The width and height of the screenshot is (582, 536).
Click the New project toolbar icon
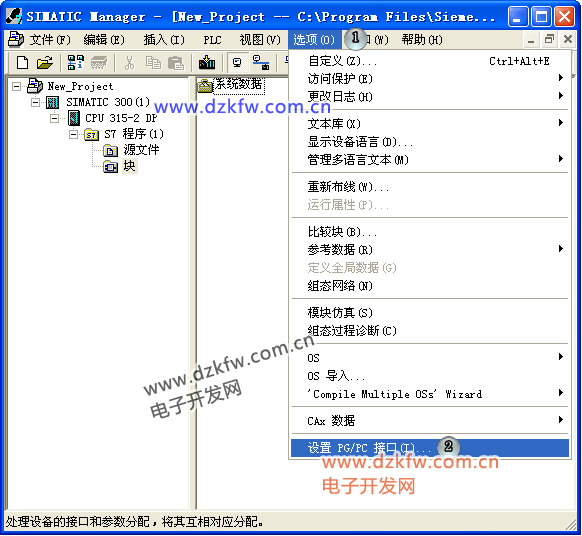(22, 63)
